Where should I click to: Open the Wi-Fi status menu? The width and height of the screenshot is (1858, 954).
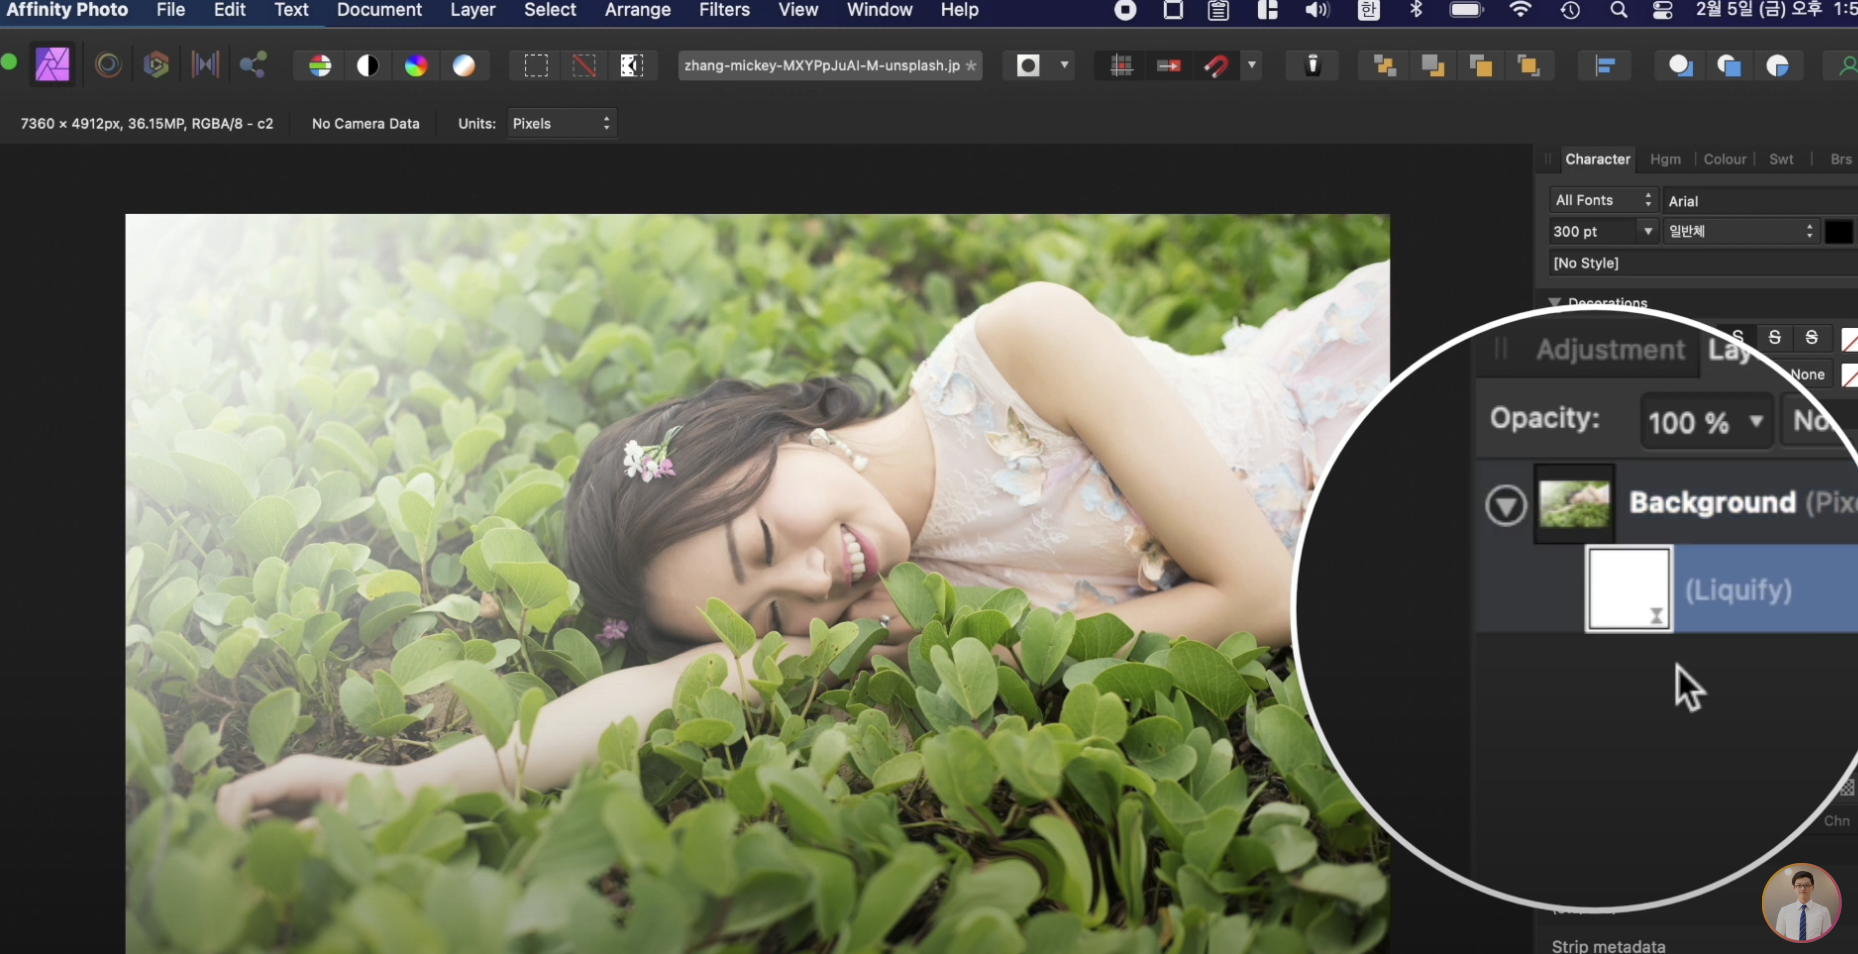pos(1520,10)
